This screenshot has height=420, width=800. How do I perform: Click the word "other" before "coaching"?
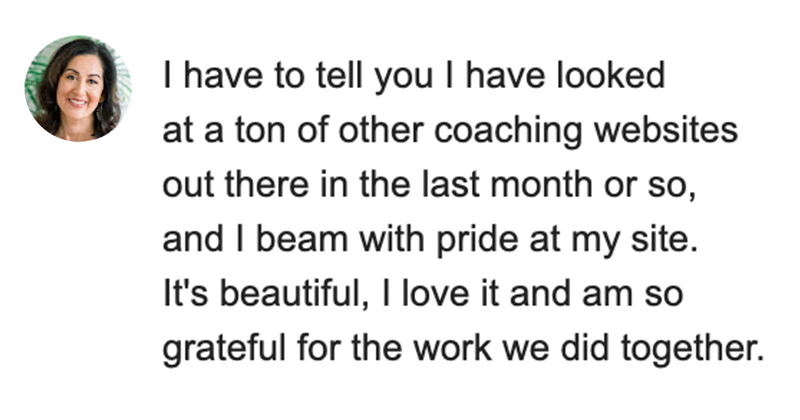(x=381, y=130)
